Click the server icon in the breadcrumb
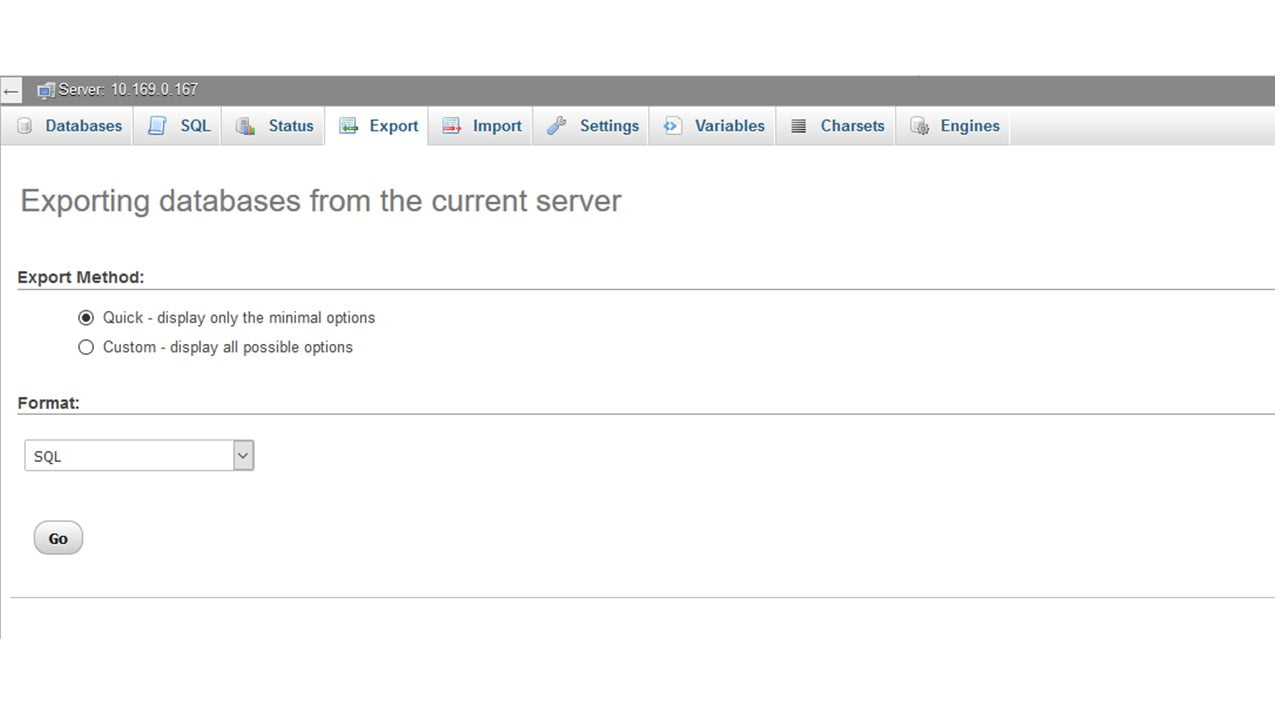The image size is (1280, 720). coord(46,90)
